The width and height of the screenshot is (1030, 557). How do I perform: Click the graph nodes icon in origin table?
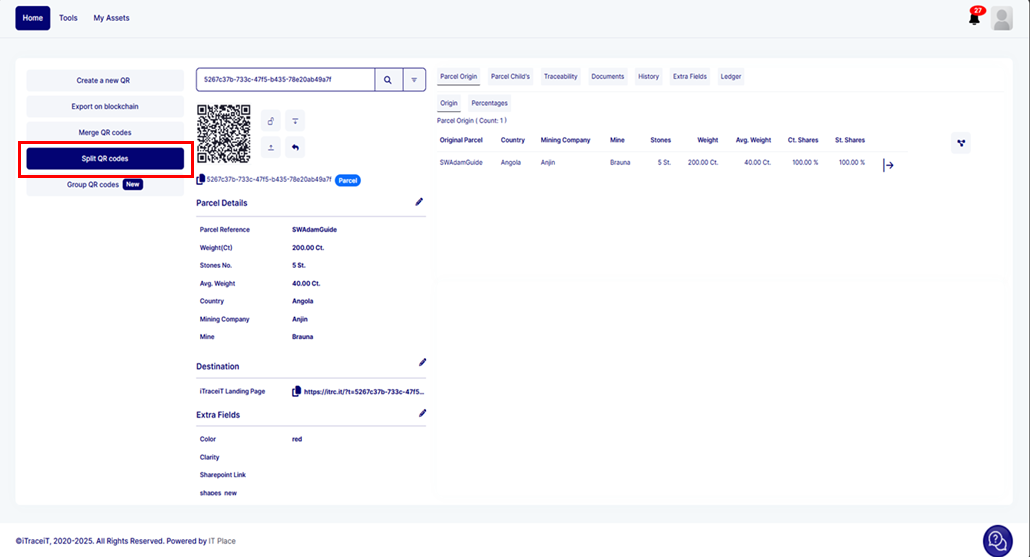(x=961, y=143)
